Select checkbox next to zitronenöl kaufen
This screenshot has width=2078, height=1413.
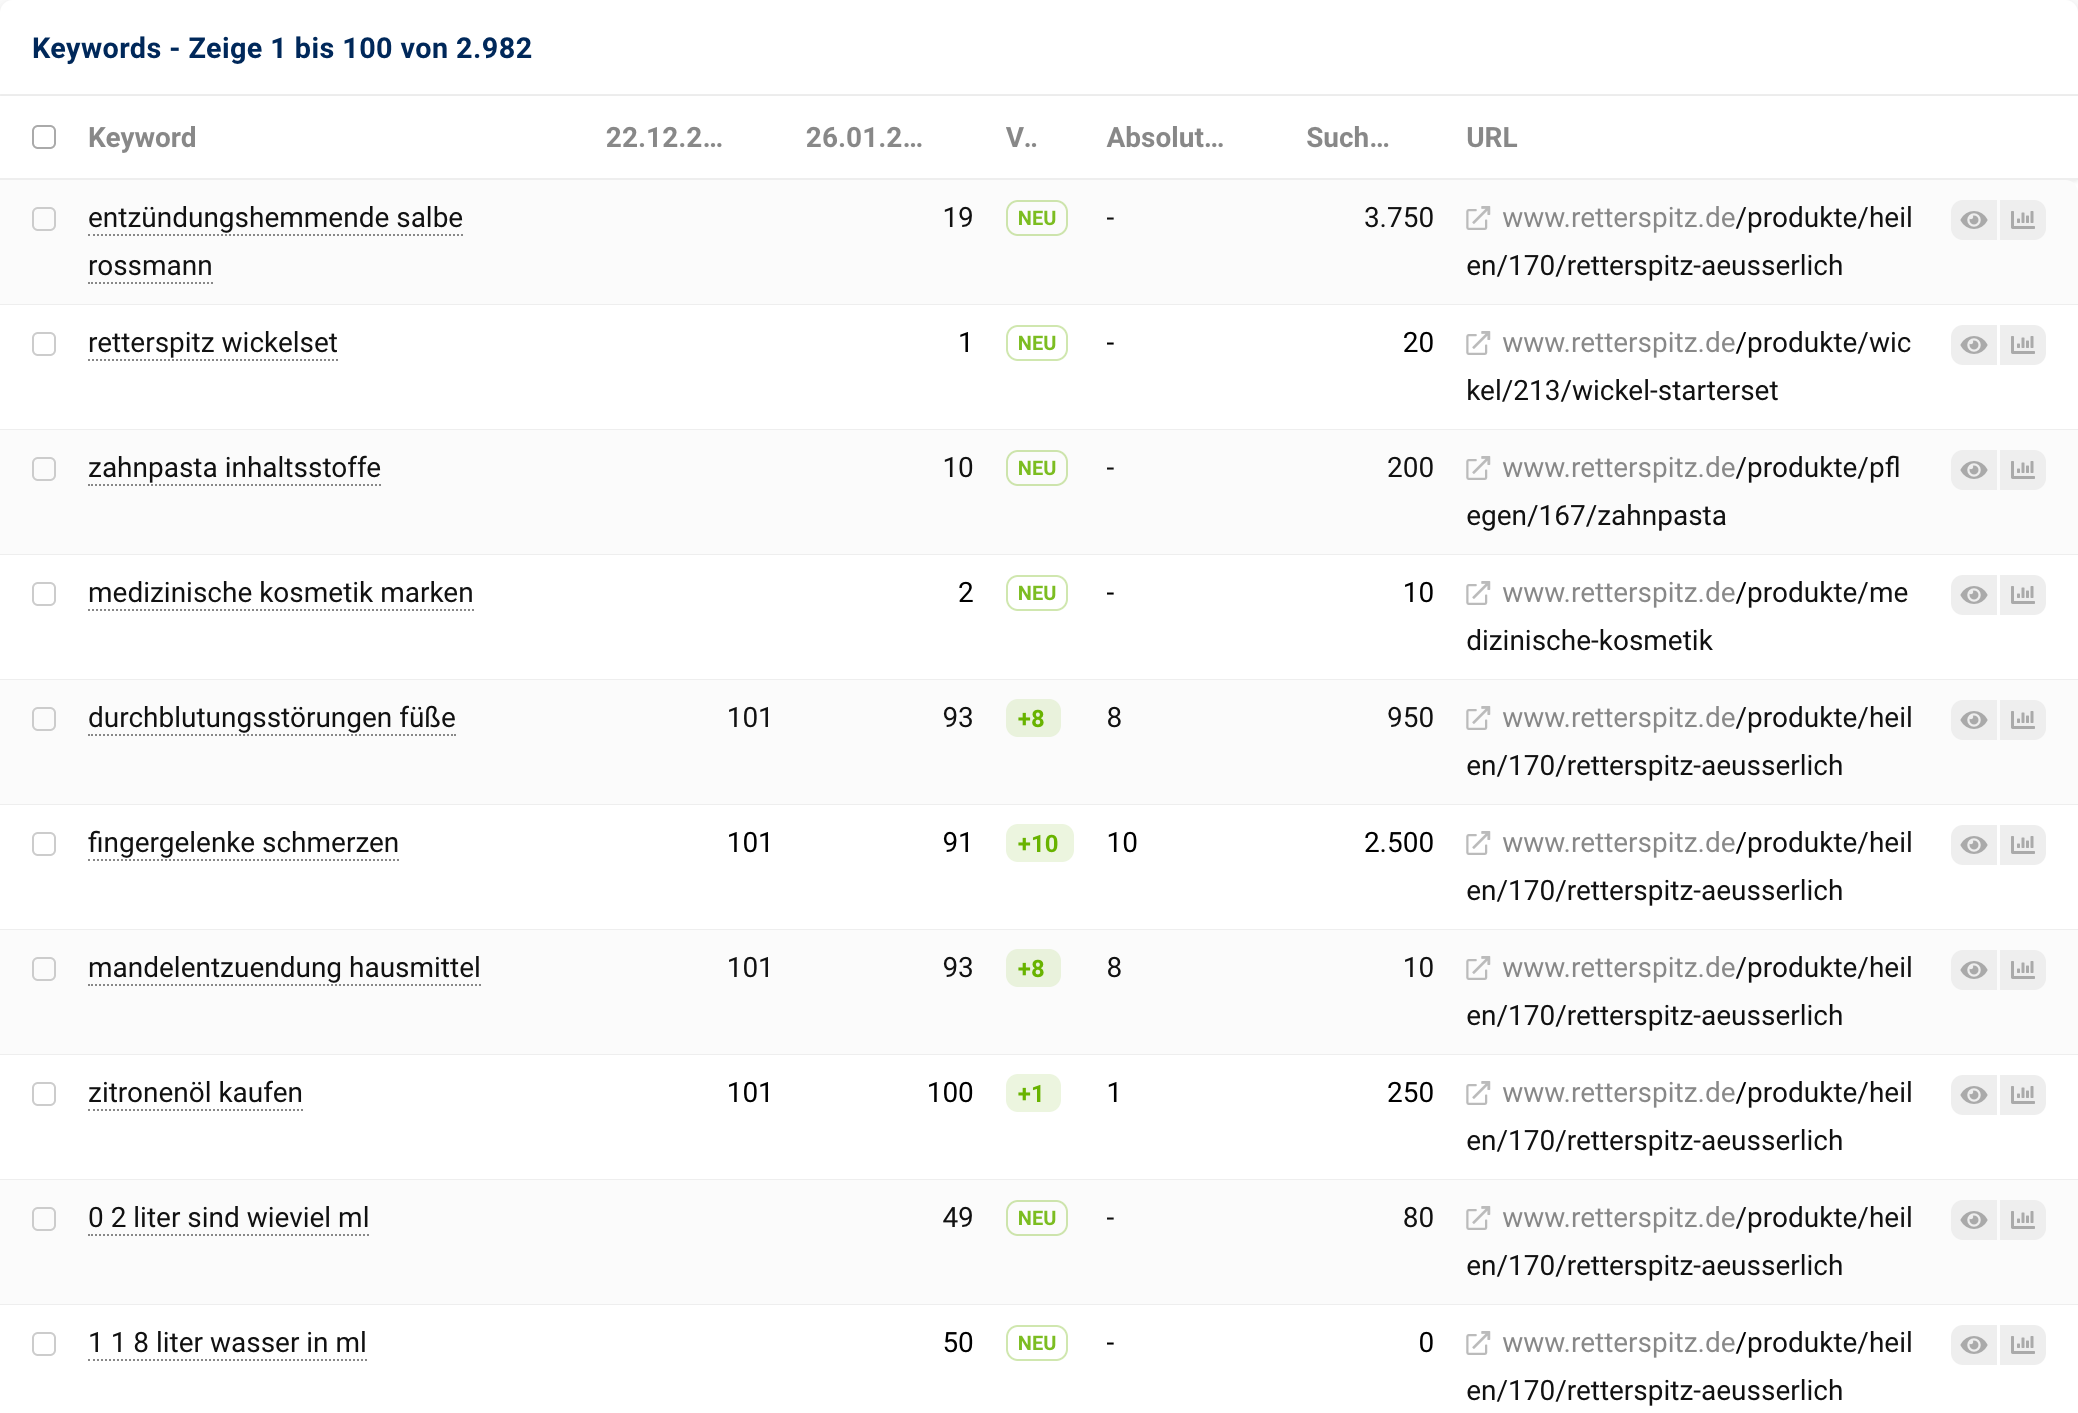[x=44, y=1094]
